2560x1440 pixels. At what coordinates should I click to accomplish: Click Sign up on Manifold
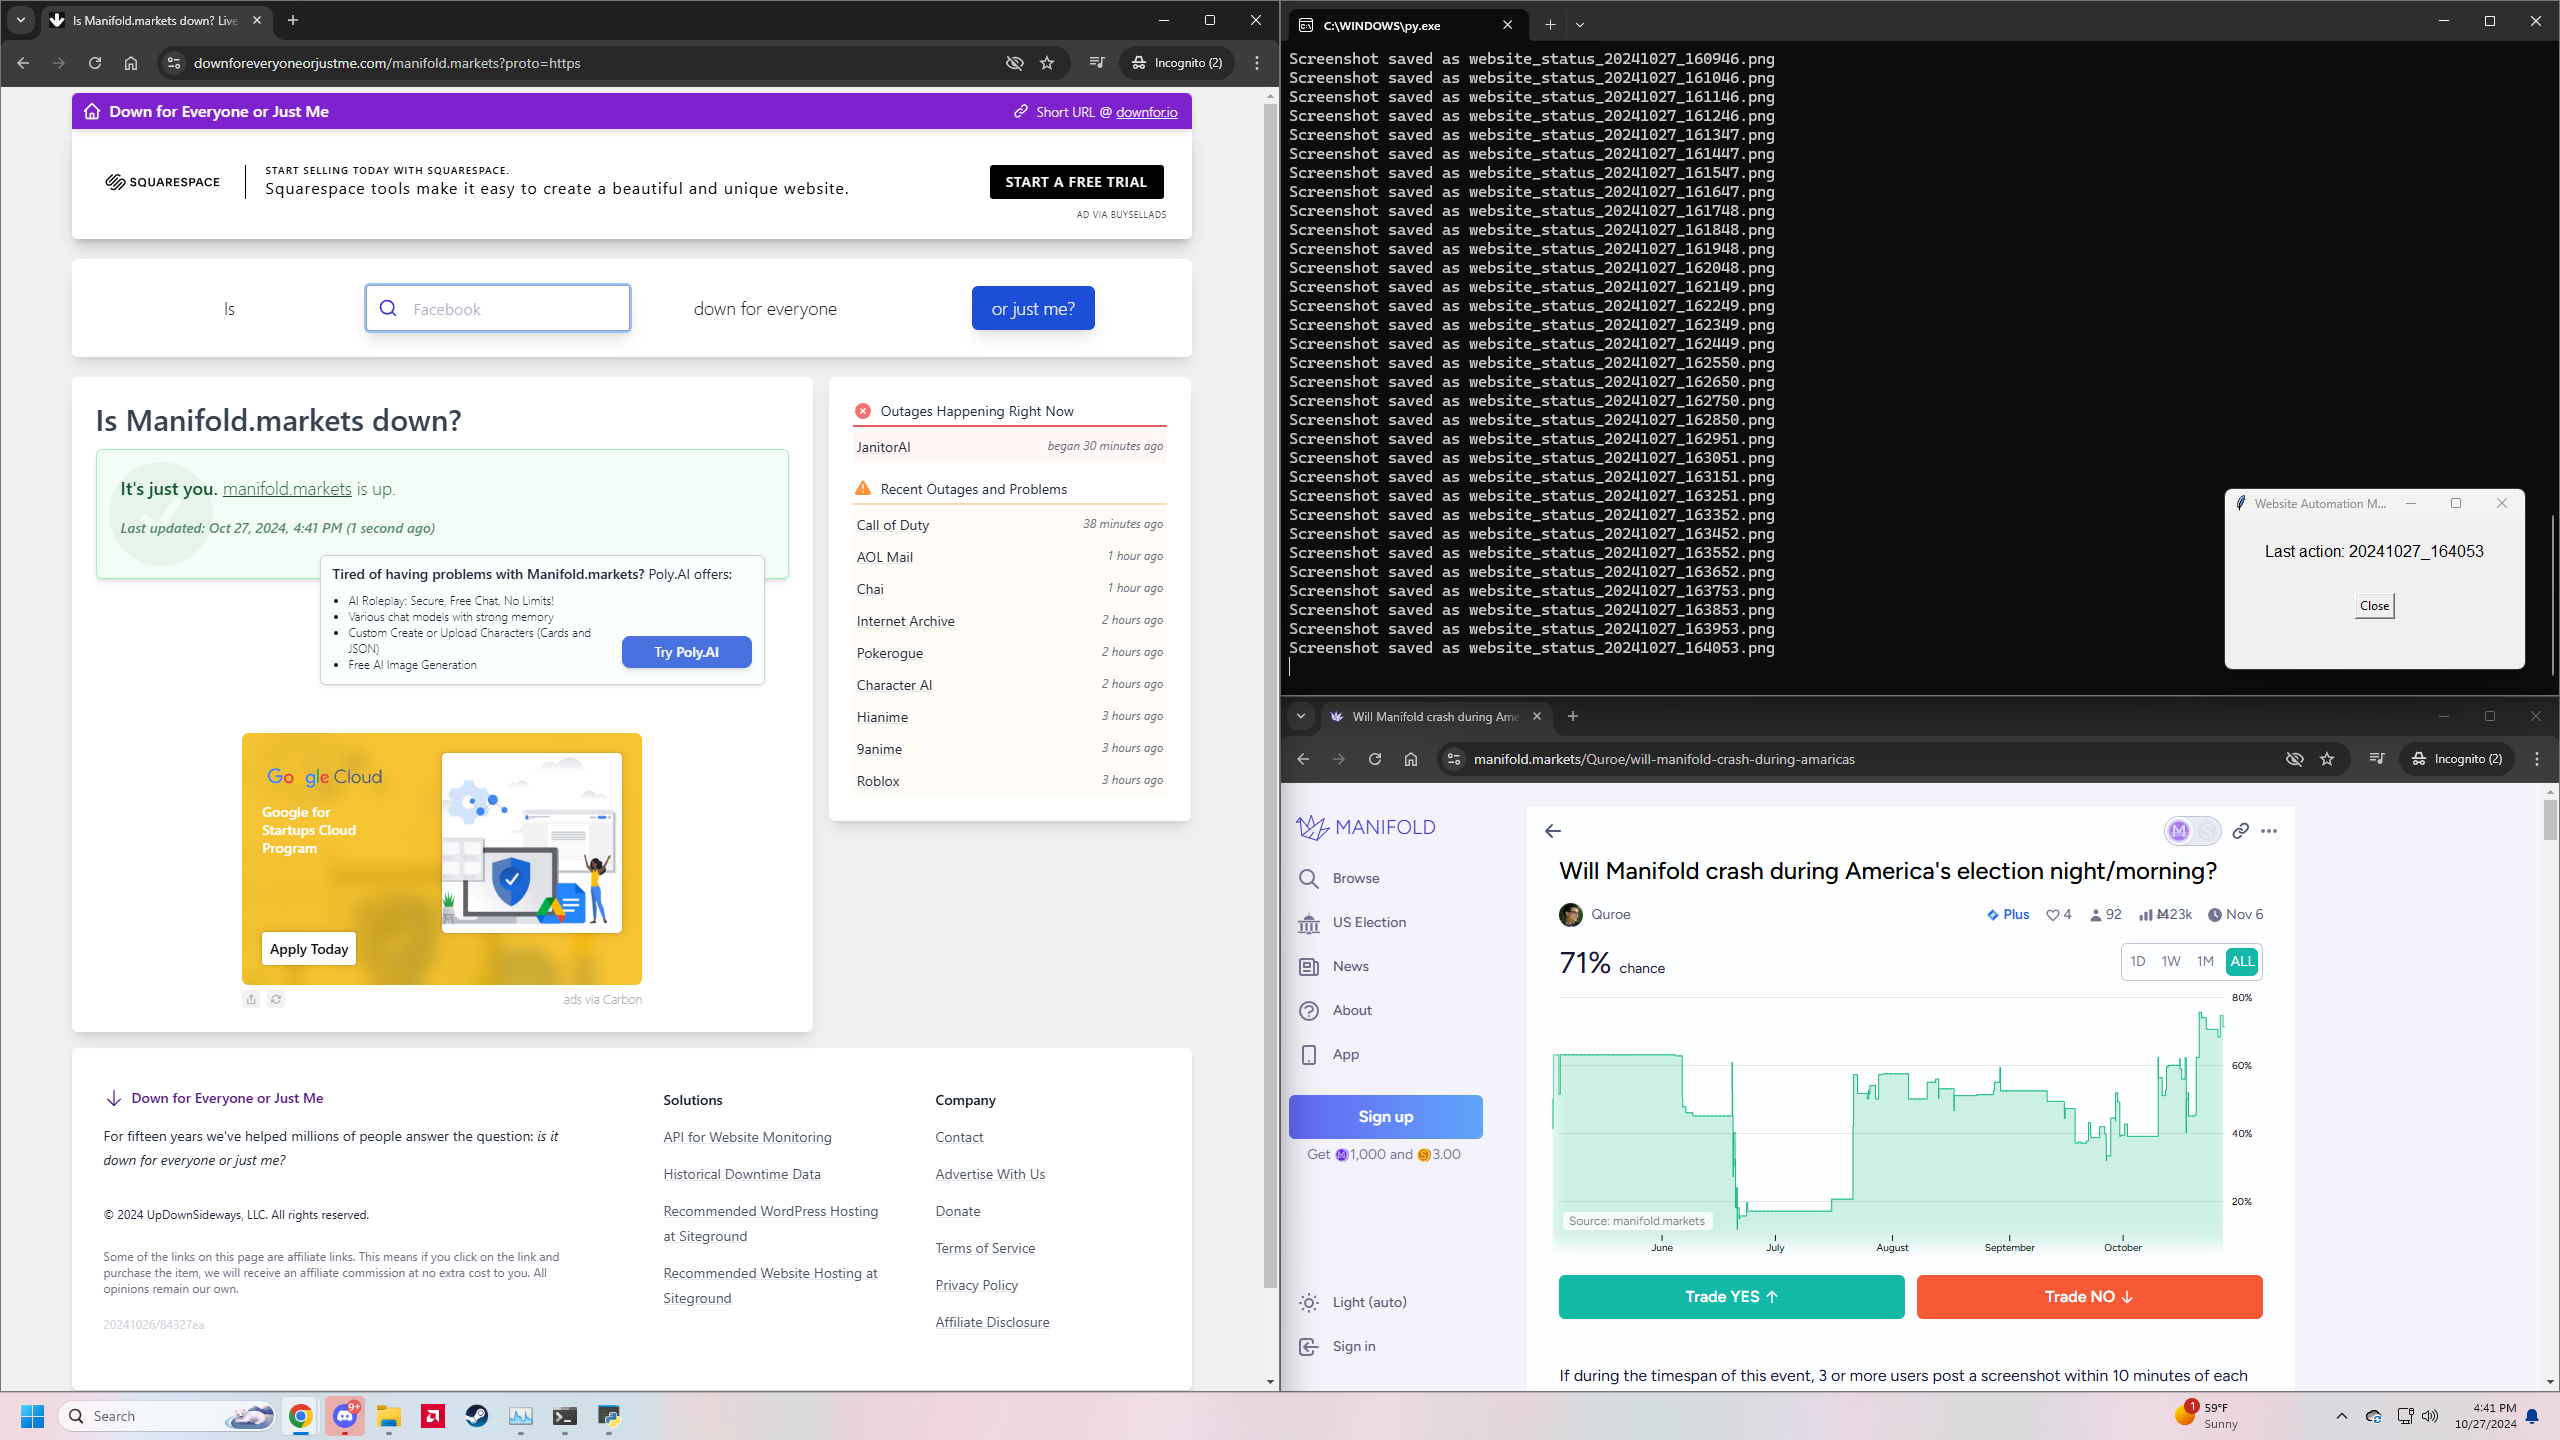[x=1385, y=1117]
